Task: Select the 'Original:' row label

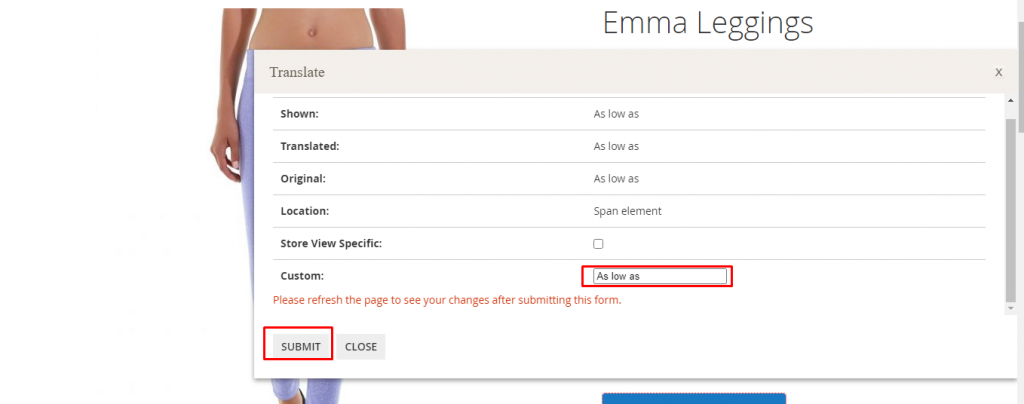Action: click(302, 178)
